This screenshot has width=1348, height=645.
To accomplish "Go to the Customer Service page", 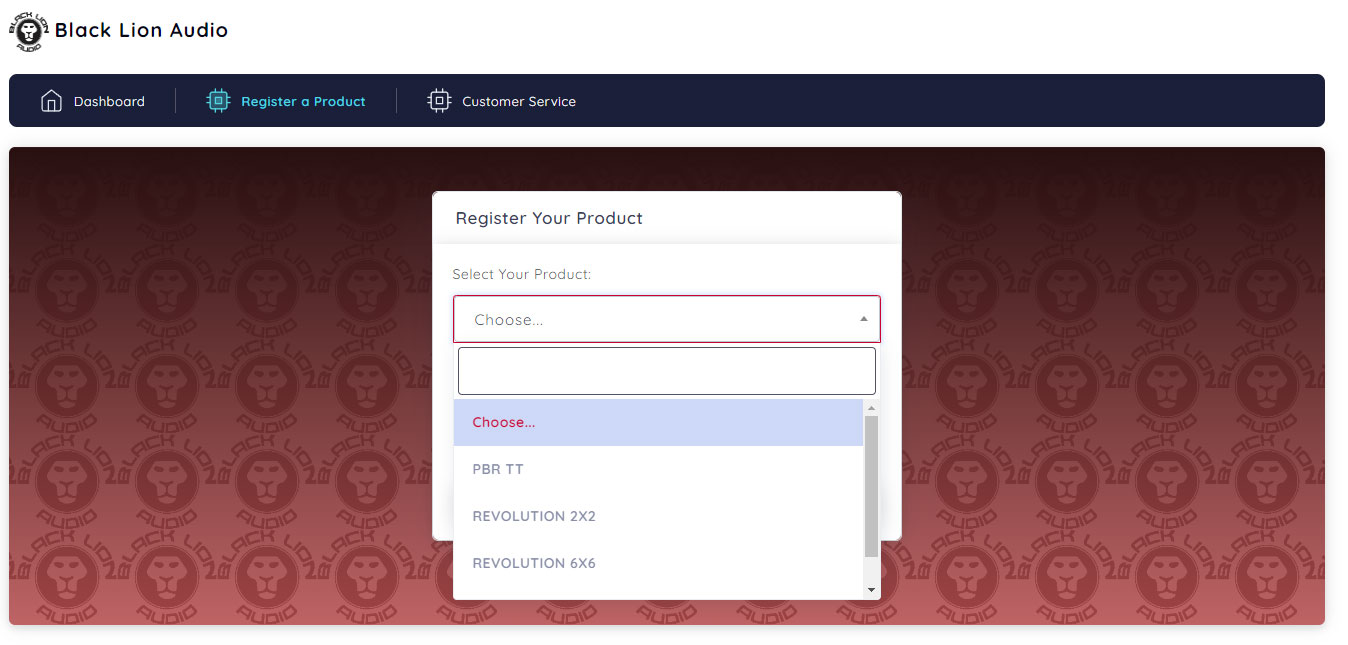I will [502, 101].
